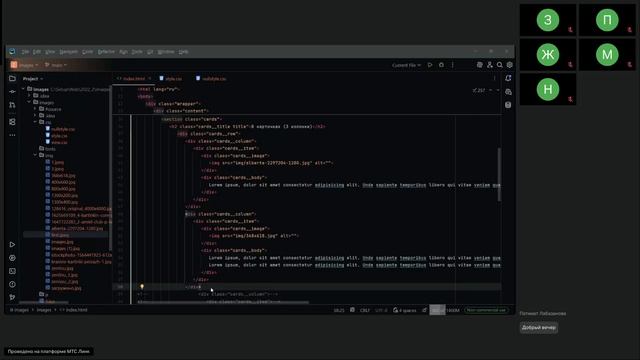Viewport: 640px width, 360px height.
Task: Click the read-only lock icon in status bar
Action: tap(424, 310)
